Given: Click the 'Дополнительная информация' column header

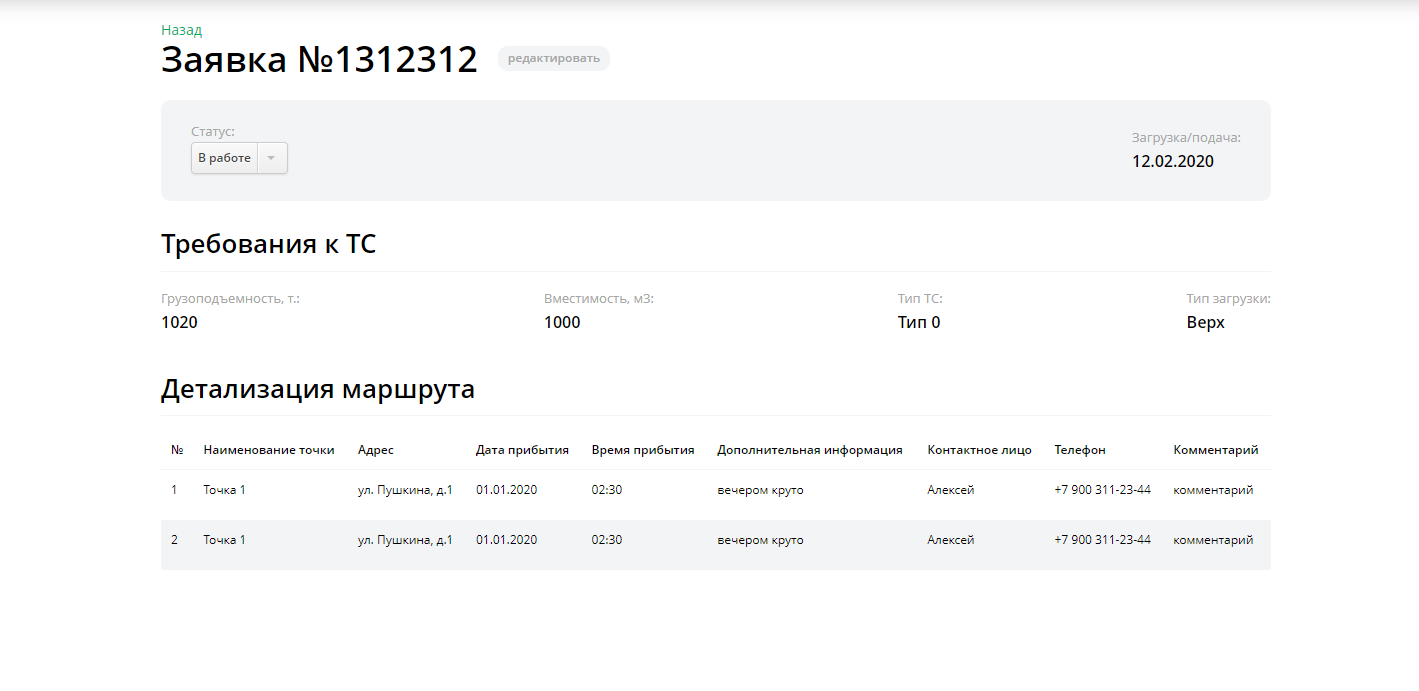Looking at the screenshot, I should [x=810, y=450].
